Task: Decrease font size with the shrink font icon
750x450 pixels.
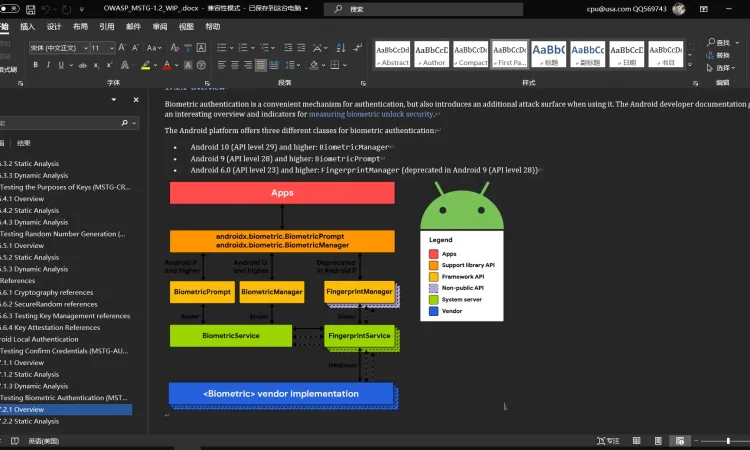Action: click(x=135, y=47)
